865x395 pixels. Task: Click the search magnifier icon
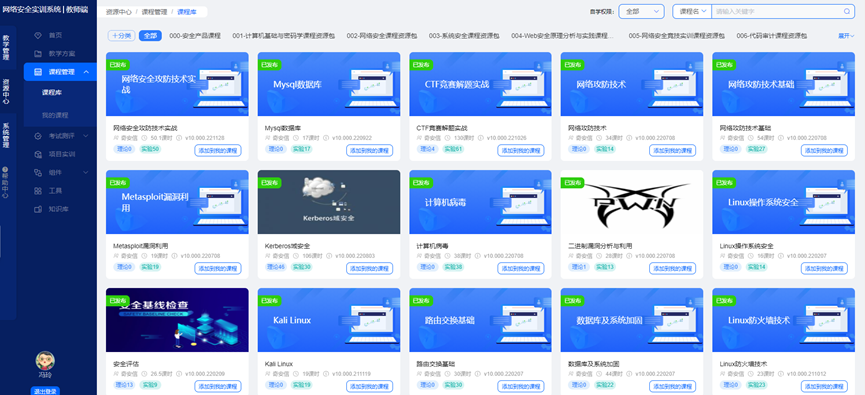pyautogui.click(x=847, y=11)
